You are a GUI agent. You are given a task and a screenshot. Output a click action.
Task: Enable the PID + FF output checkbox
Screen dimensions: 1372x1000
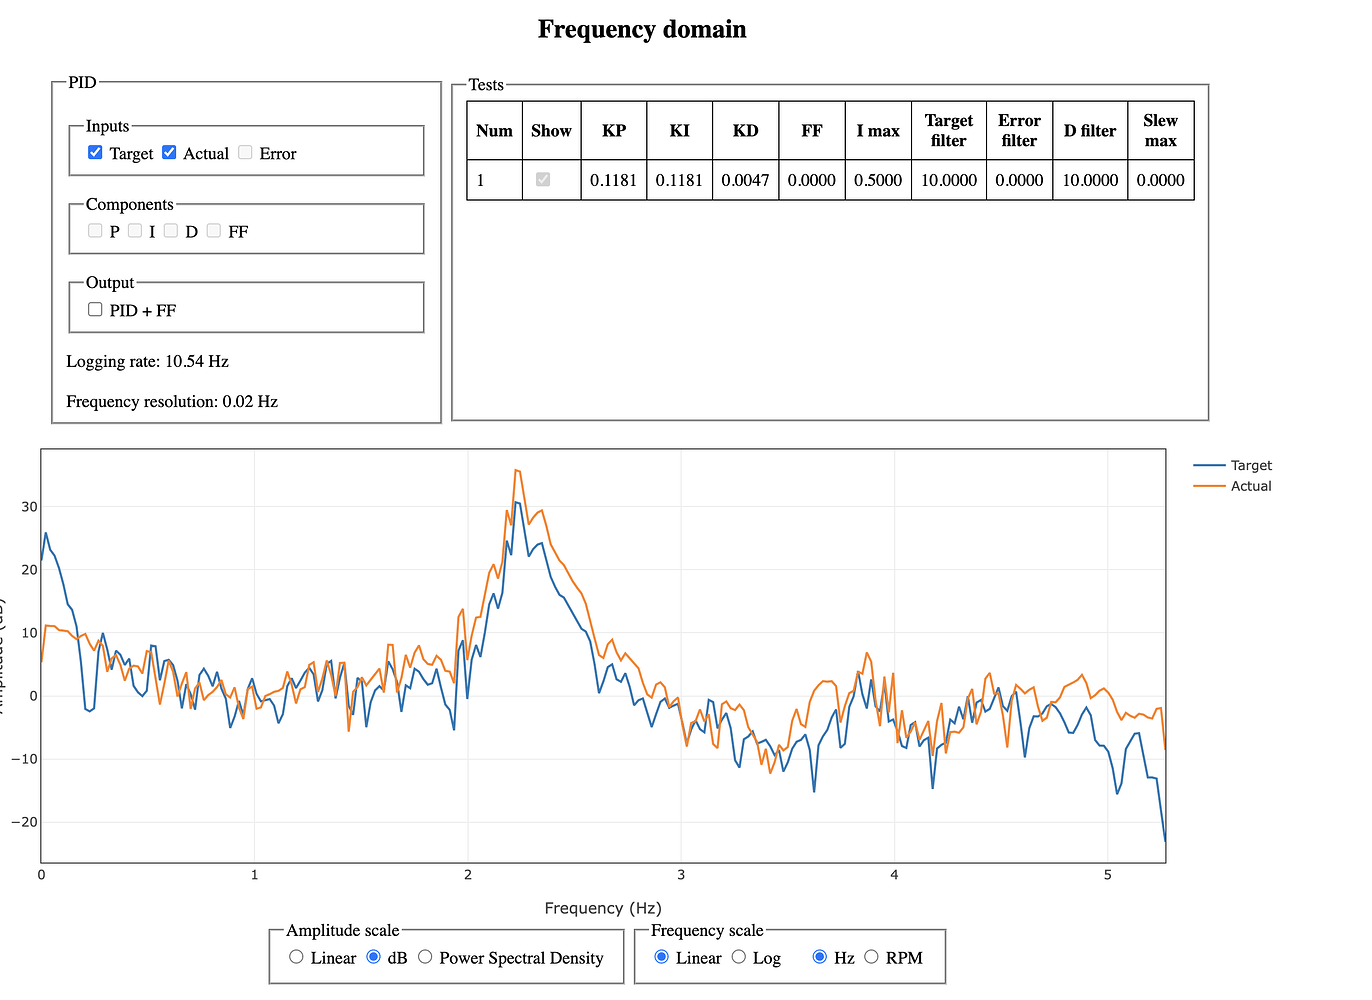click(95, 309)
